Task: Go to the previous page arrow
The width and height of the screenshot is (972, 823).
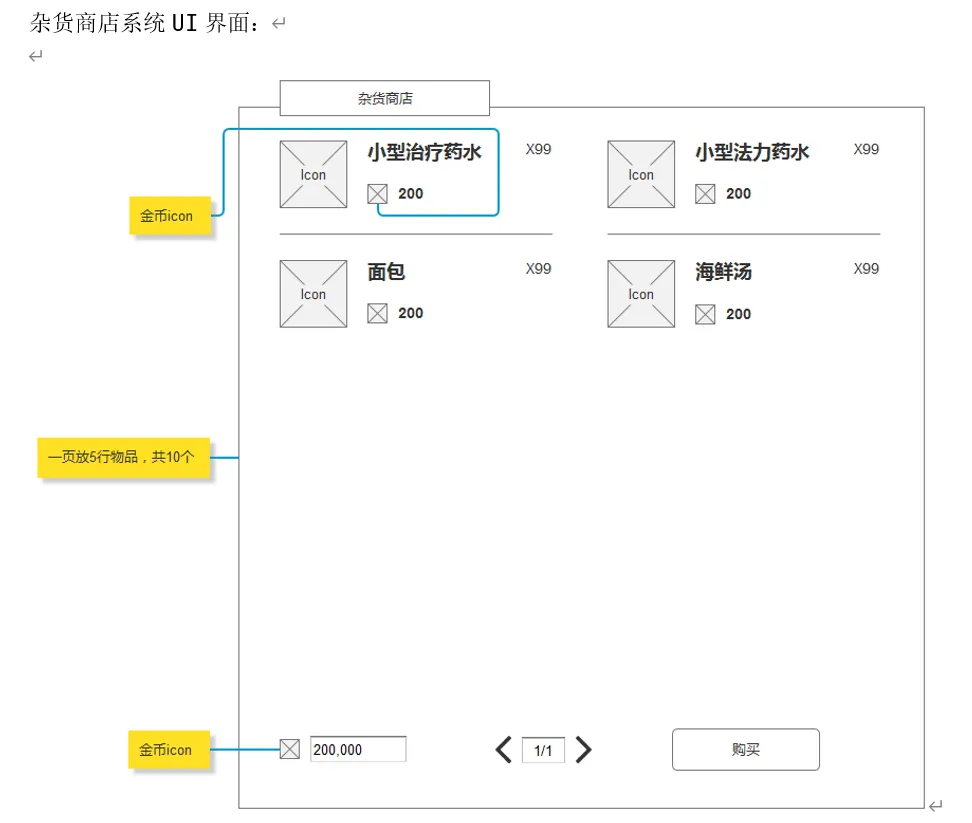Action: point(504,750)
